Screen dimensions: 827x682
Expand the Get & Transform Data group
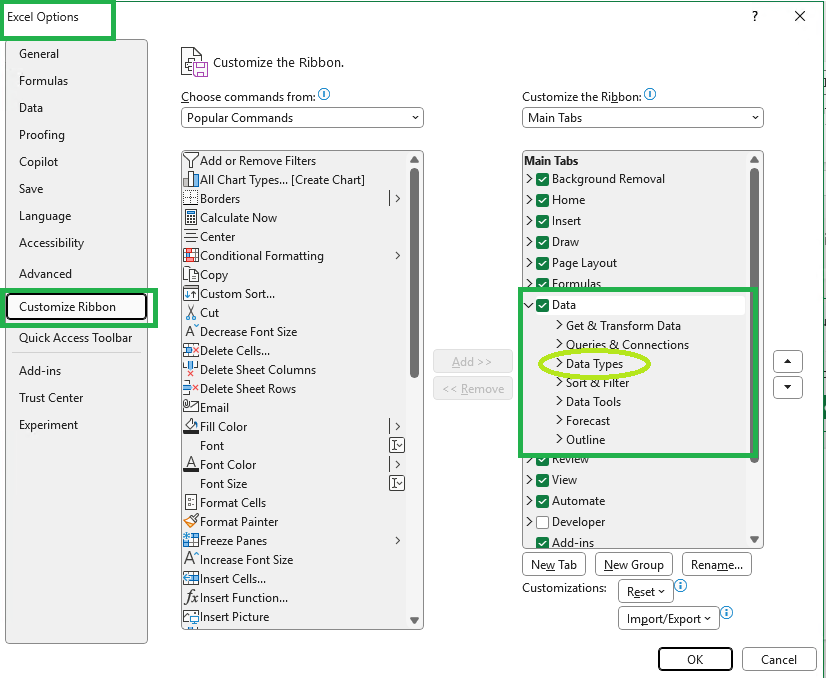560,325
